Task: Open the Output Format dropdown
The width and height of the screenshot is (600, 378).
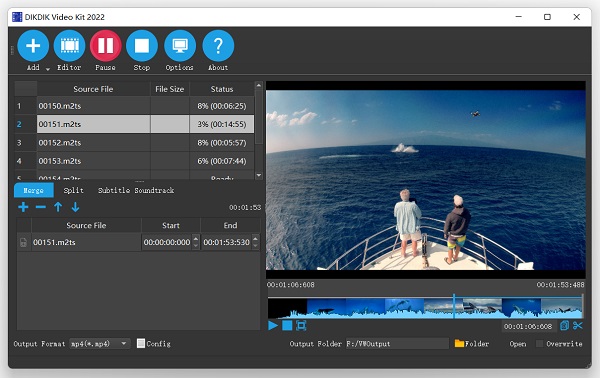Action: pos(99,344)
